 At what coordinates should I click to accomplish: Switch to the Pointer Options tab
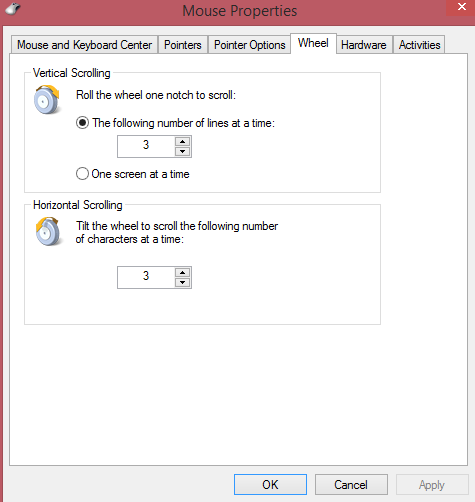tap(249, 45)
